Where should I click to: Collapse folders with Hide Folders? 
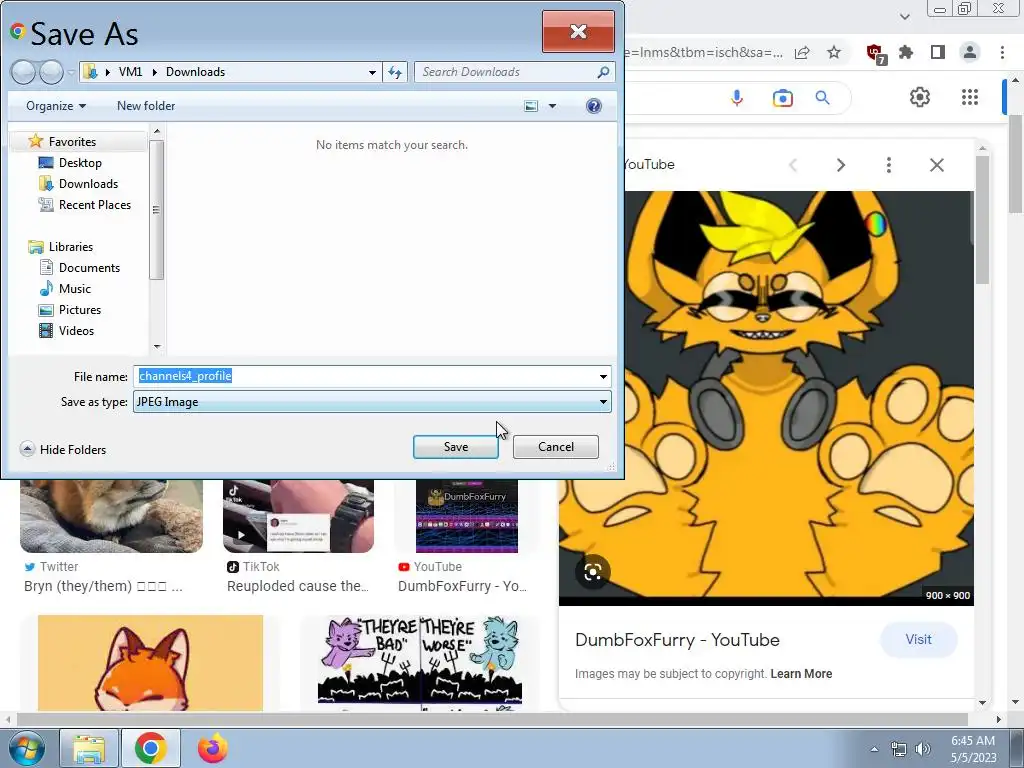pyautogui.click(x=63, y=449)
